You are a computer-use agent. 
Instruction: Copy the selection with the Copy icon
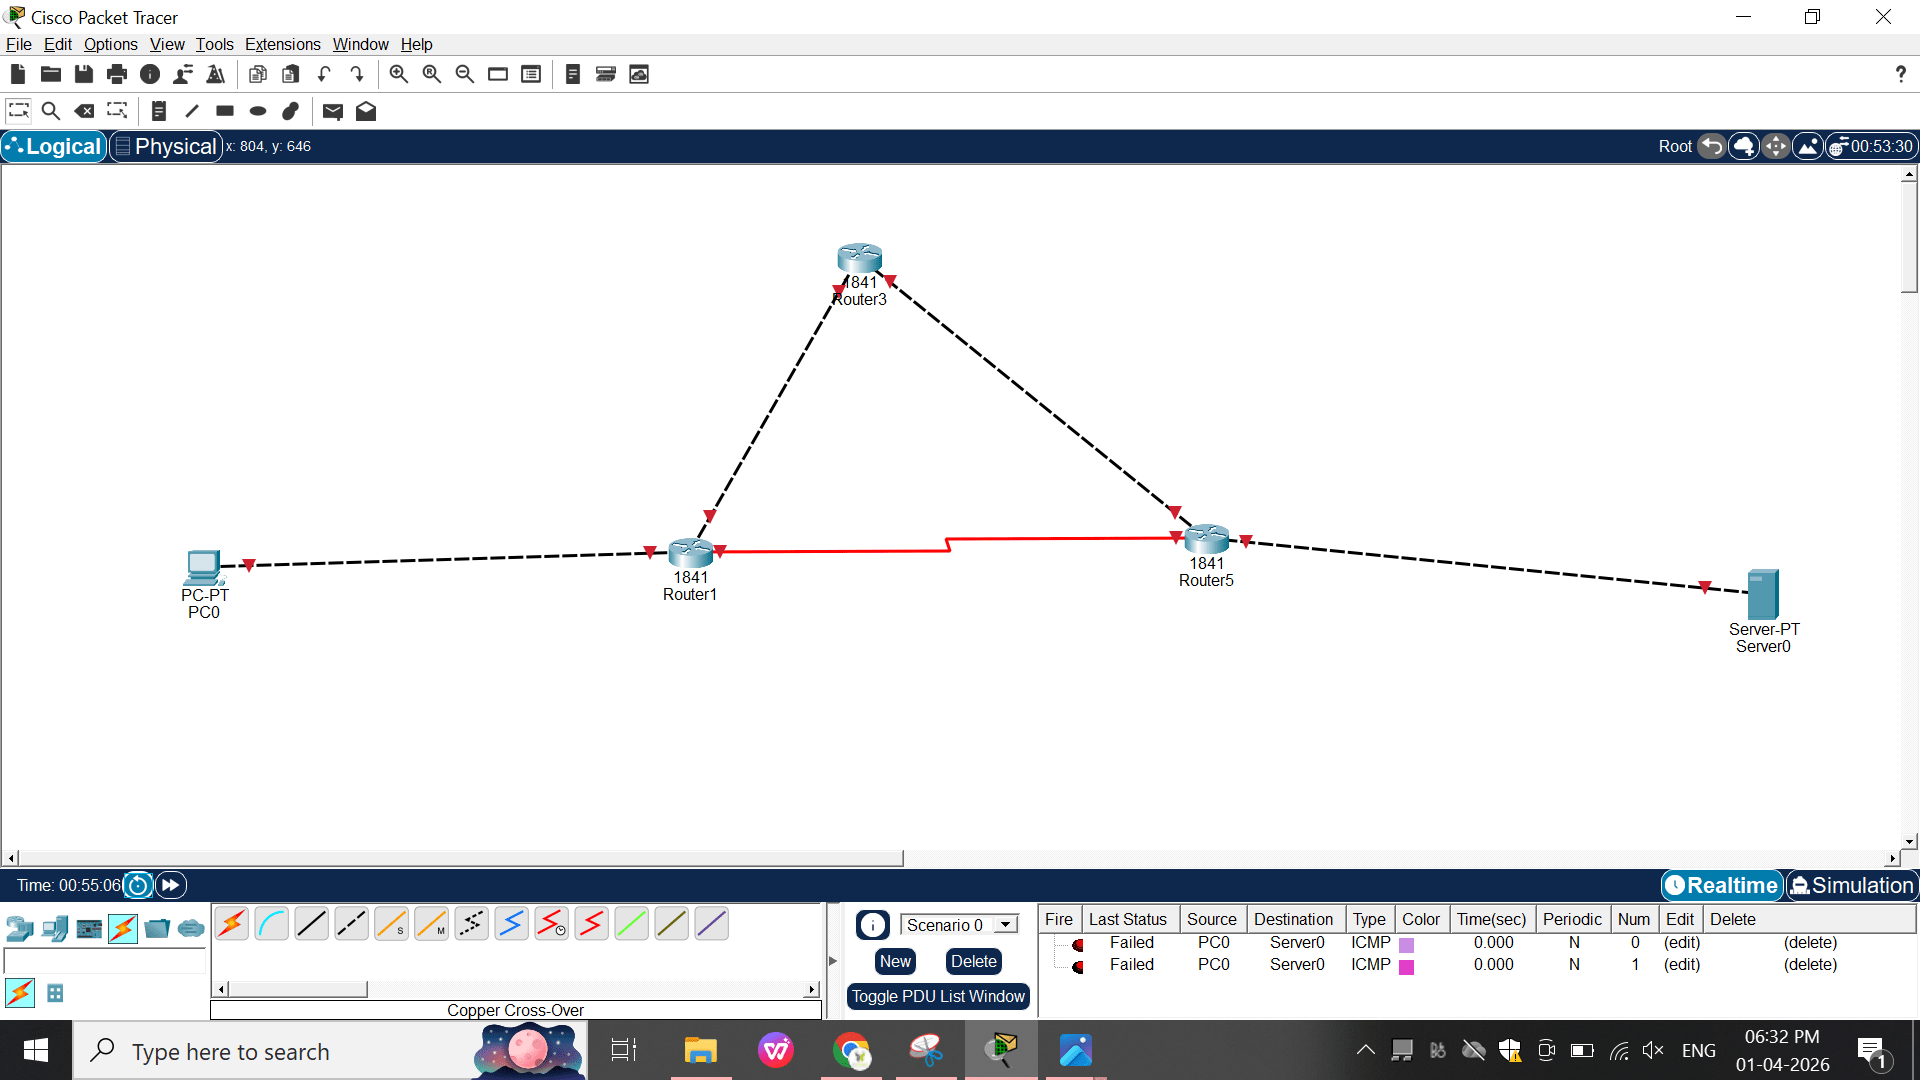click(x=258, y=74)
